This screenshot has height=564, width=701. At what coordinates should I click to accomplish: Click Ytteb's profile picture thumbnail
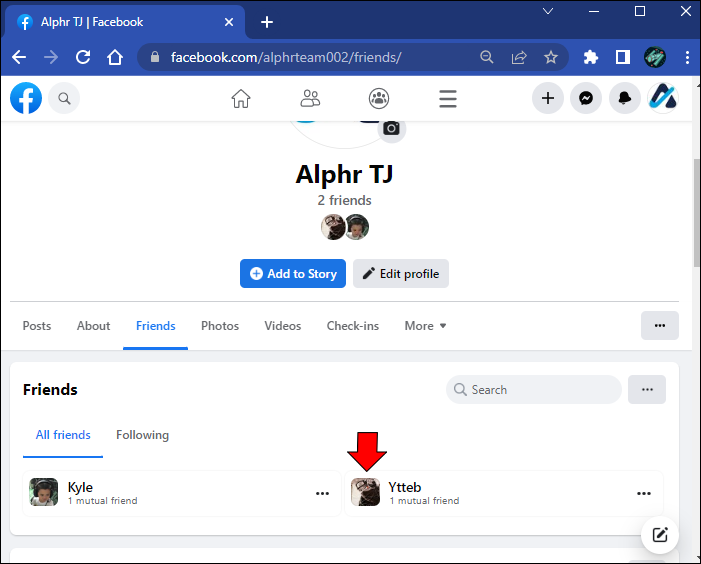[365, 492]
